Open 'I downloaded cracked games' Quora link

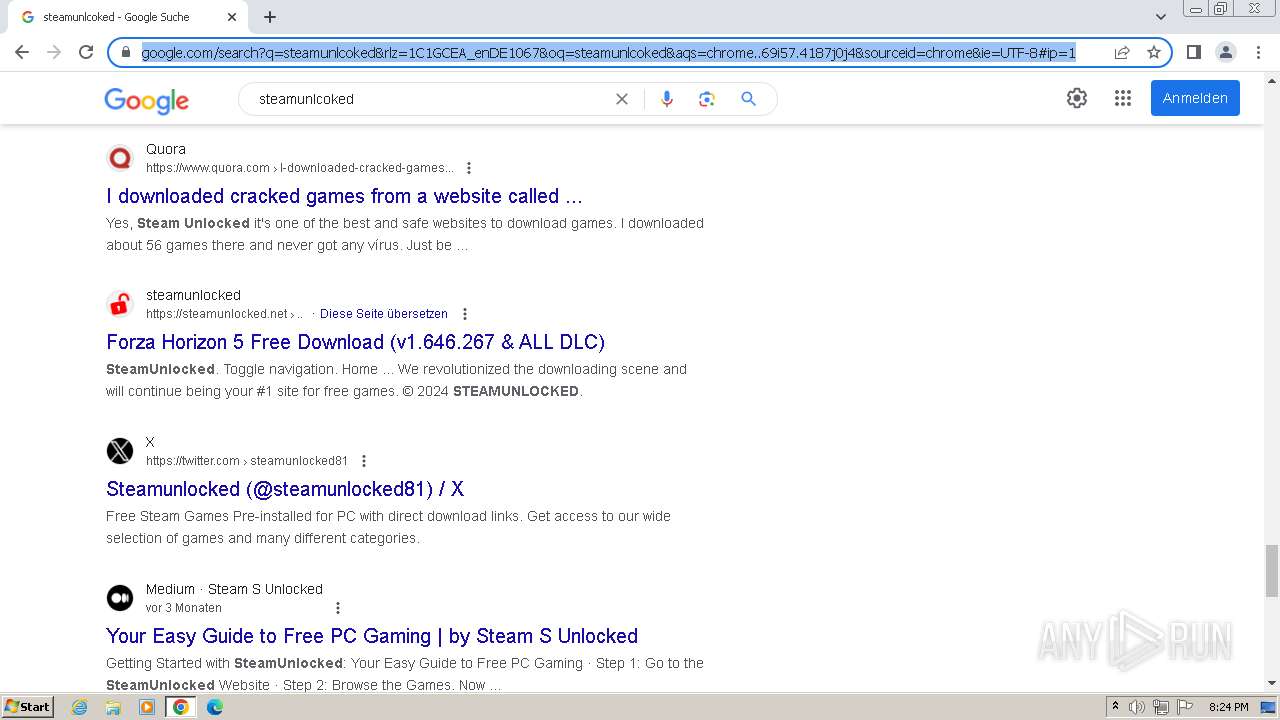point(344,196)
